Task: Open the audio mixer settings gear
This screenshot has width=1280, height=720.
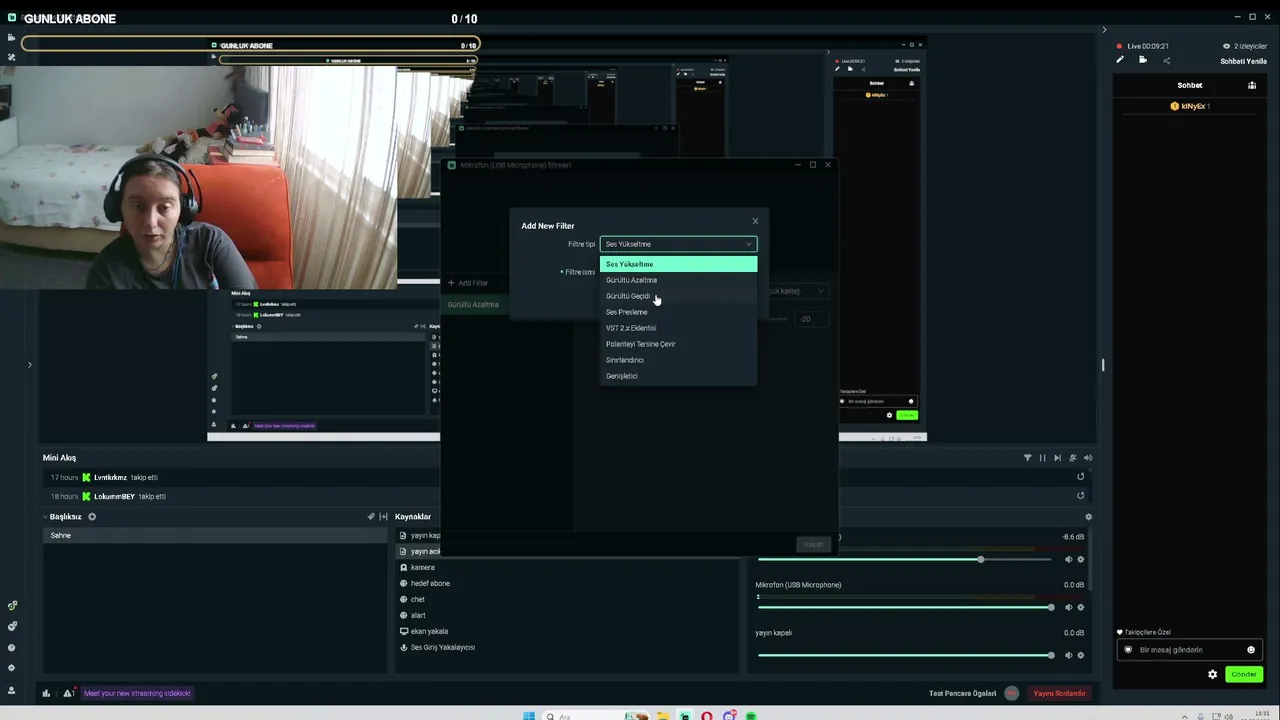Action: [1088, 517]
